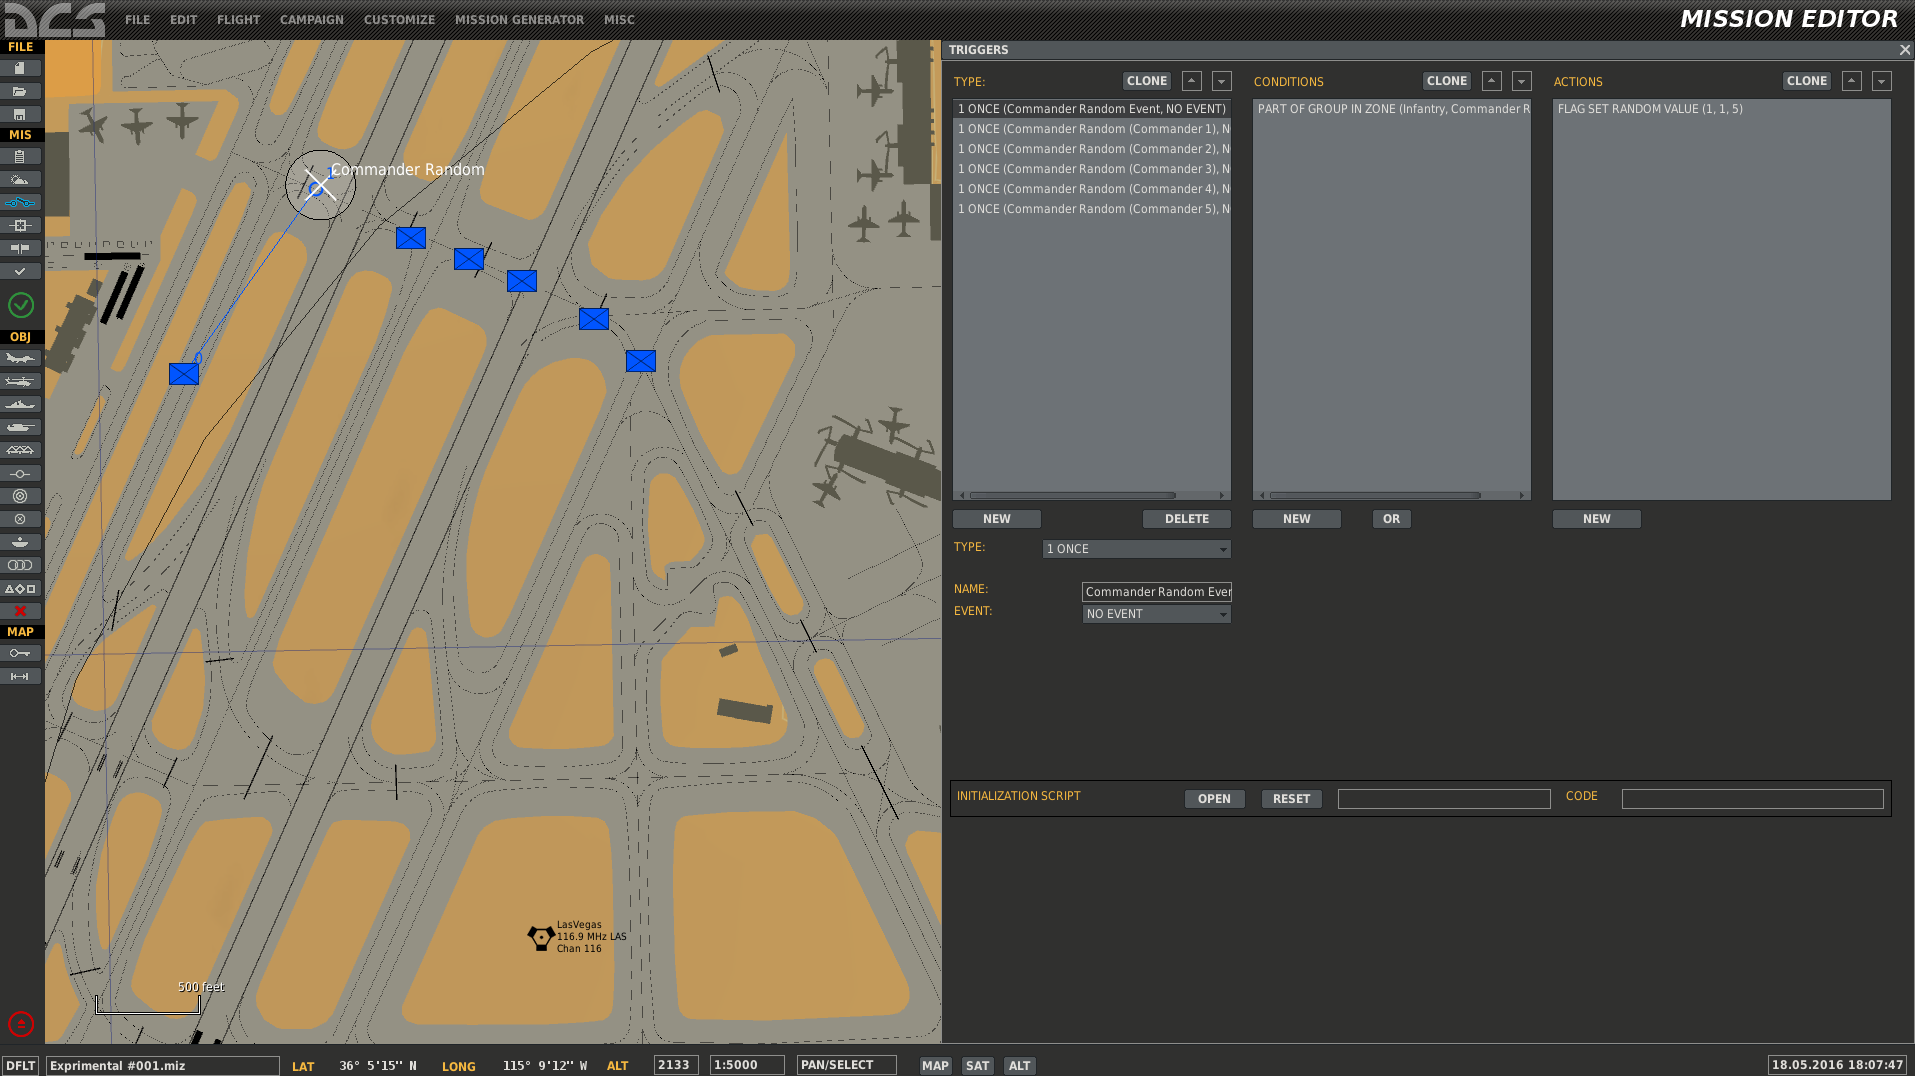Add a NEW action
Image resolution: width=1915 pixels, height=1076 pixels.
point(1597,519)
